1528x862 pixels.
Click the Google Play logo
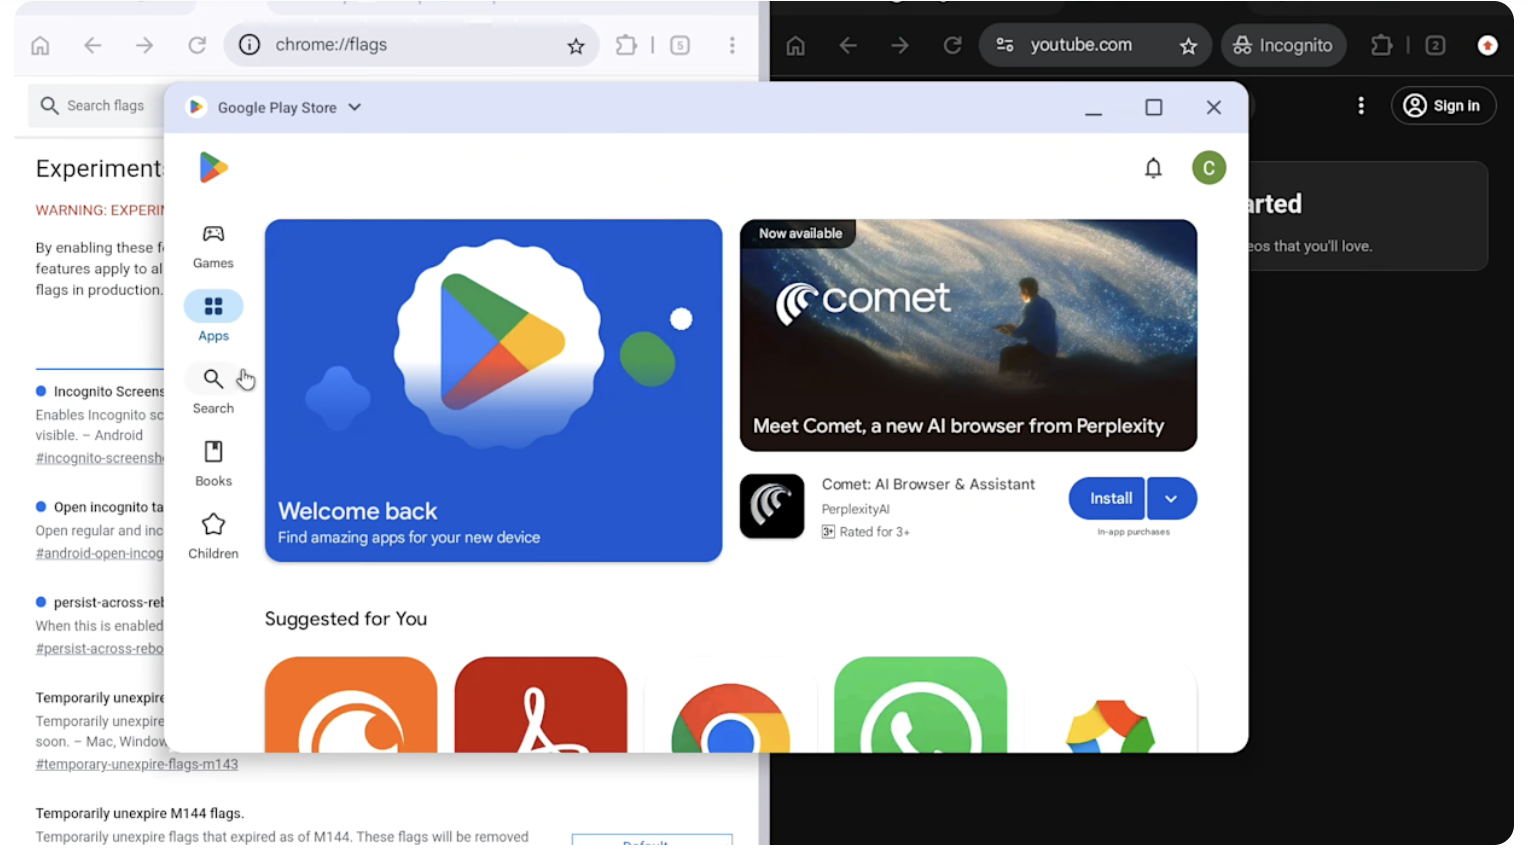(x=212, y=167)
